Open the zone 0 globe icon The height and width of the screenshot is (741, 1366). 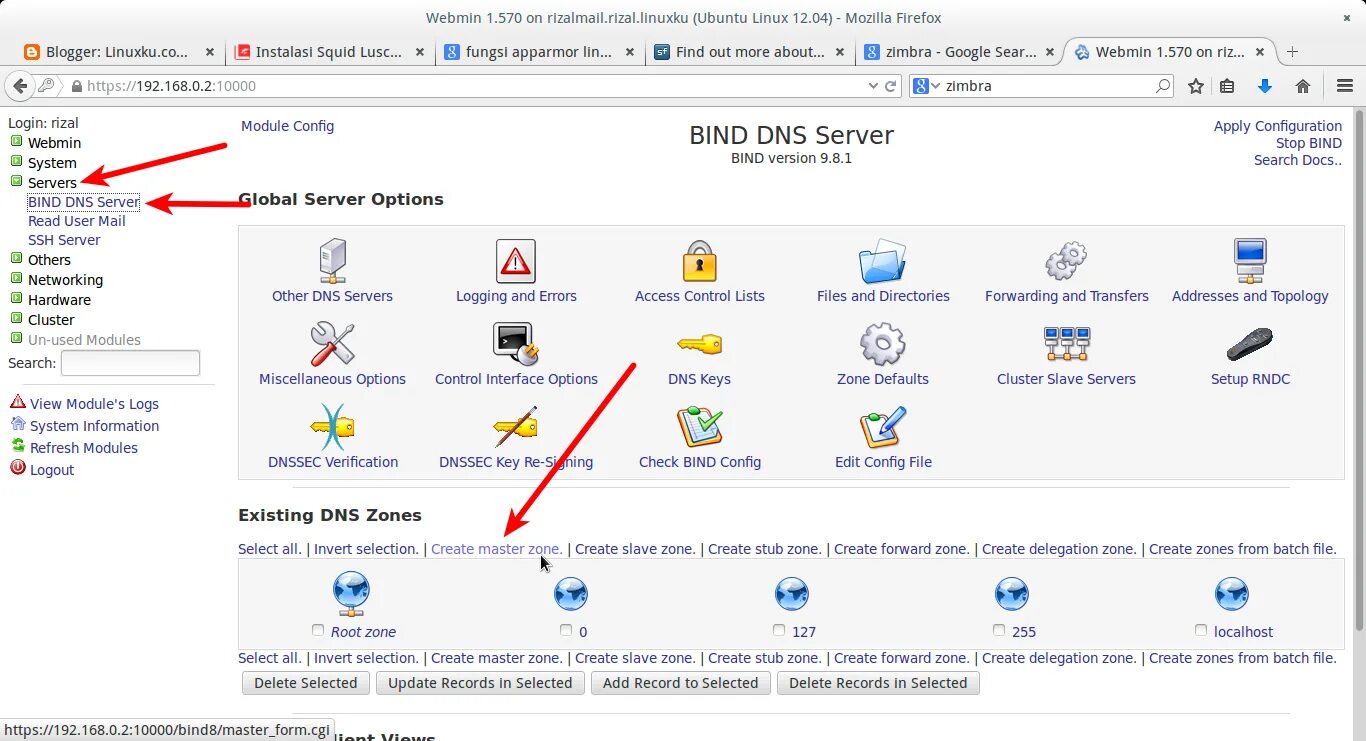pos(571,594)
